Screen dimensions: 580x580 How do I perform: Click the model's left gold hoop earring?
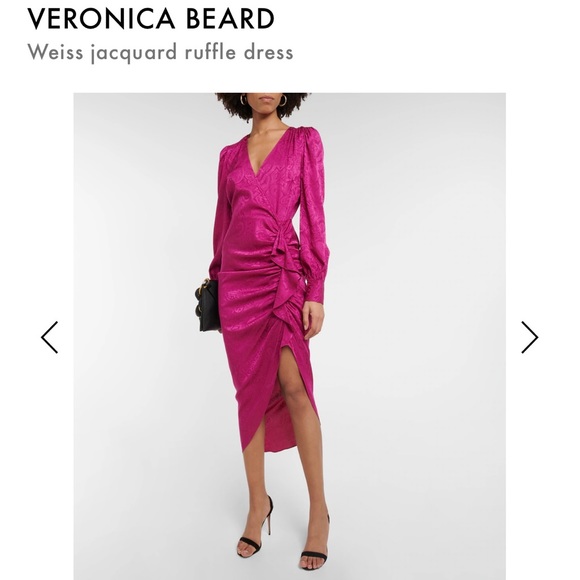(x=243, y=100)
